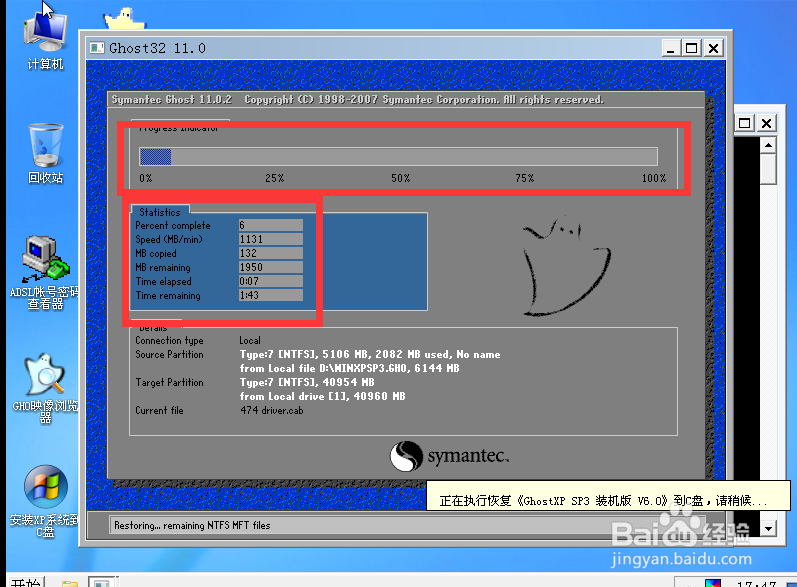Open the 计算机 desktop icon
Viewport: 797px width, 587px height.
pos(45,38)
